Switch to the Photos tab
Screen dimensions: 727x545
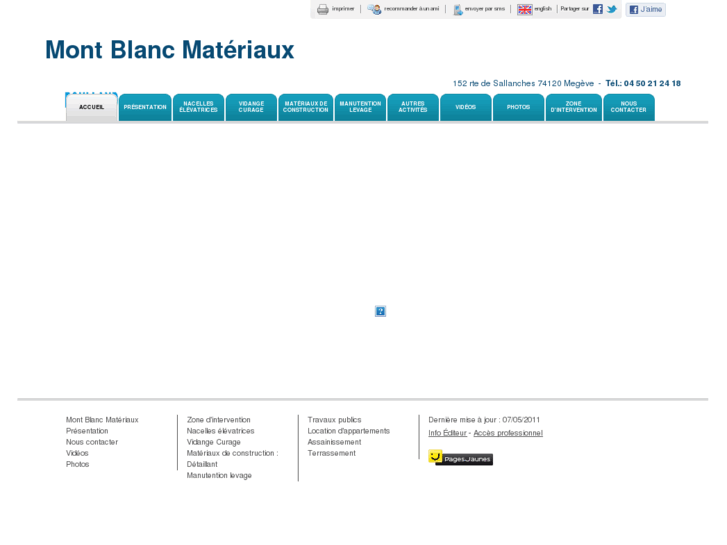(x=518, y=107)
